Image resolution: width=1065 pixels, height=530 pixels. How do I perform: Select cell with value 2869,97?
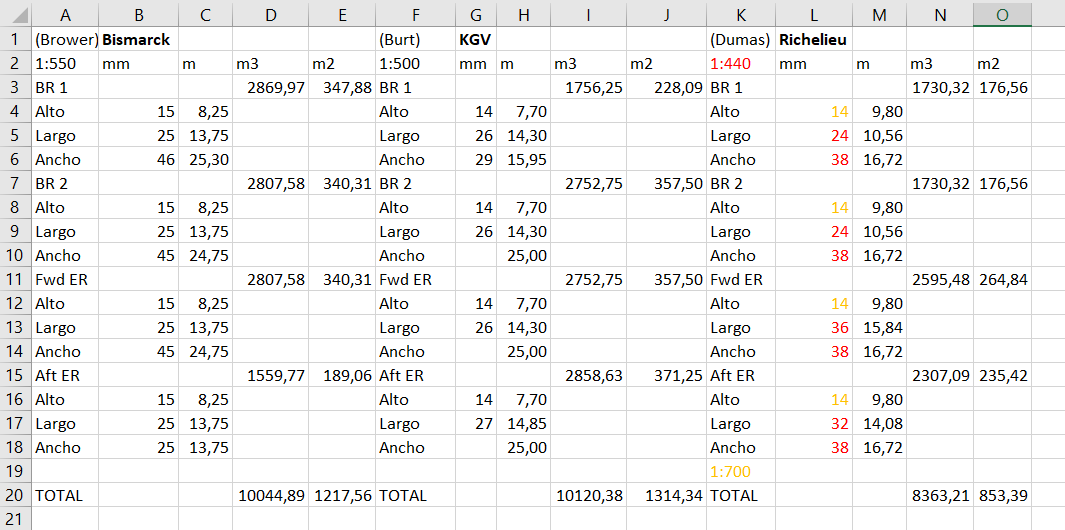coord(270,88)
